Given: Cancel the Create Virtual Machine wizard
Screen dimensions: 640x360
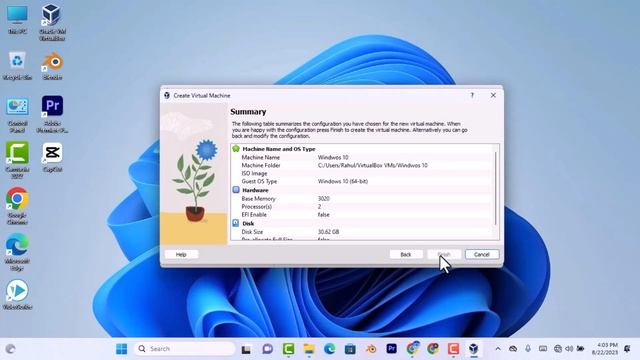Looking at the screenshot, I should (x=482, y=254).
